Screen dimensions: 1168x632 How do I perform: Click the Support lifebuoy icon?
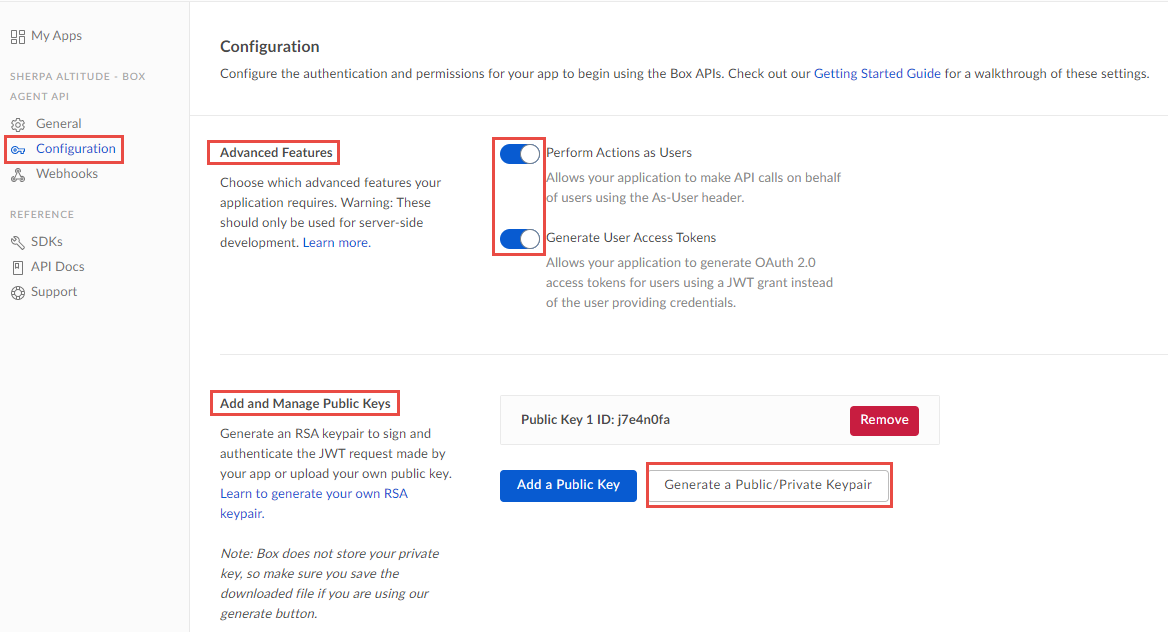click(x=18, y=292)
